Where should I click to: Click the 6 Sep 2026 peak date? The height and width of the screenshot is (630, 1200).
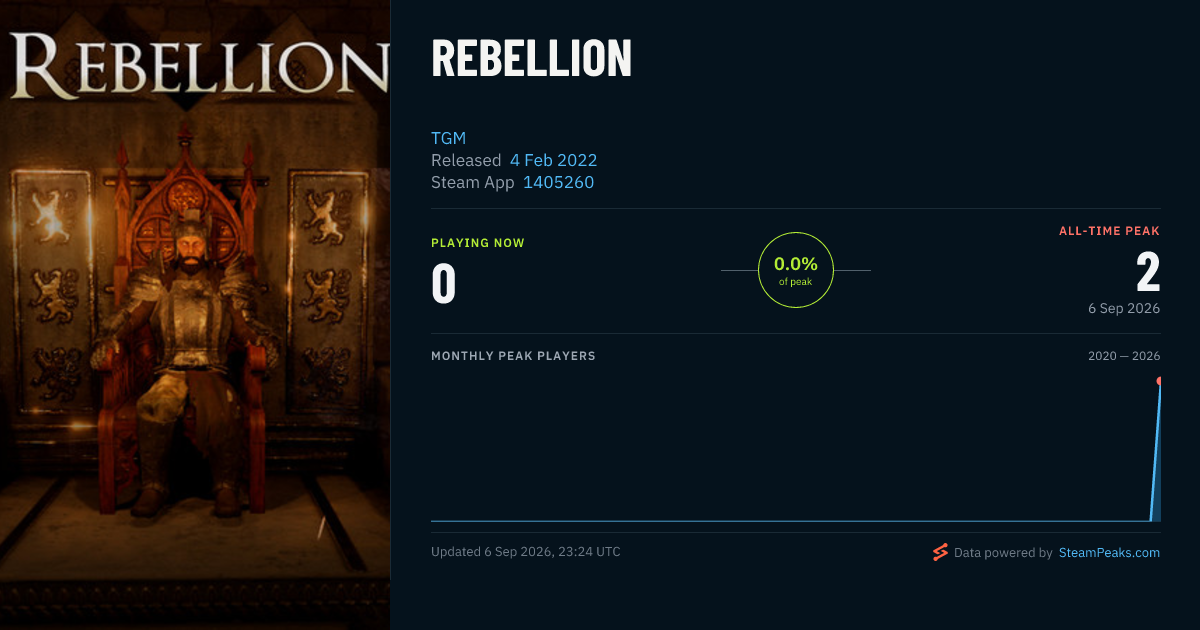(x=1124, y=308)
